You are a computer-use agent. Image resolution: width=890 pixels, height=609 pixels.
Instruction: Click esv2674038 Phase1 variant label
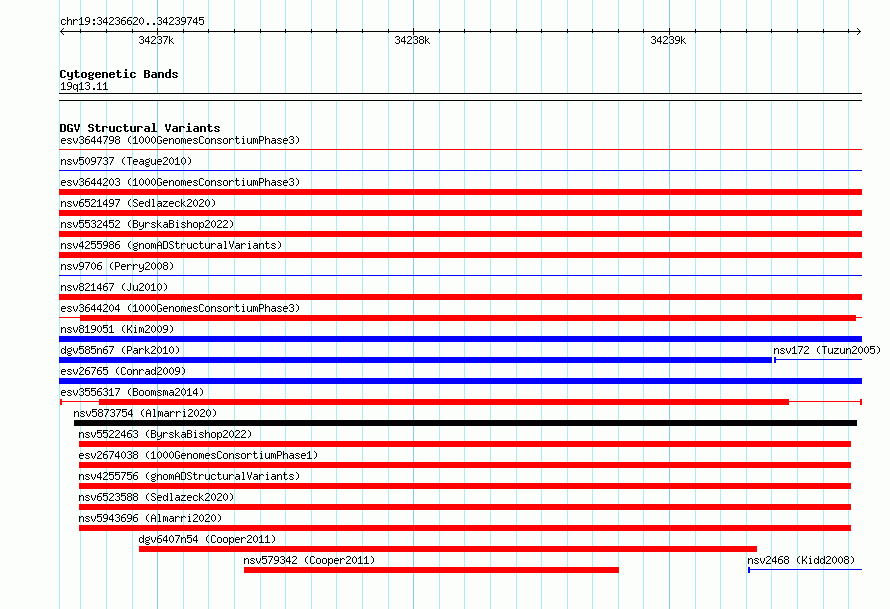click(198, 455)
